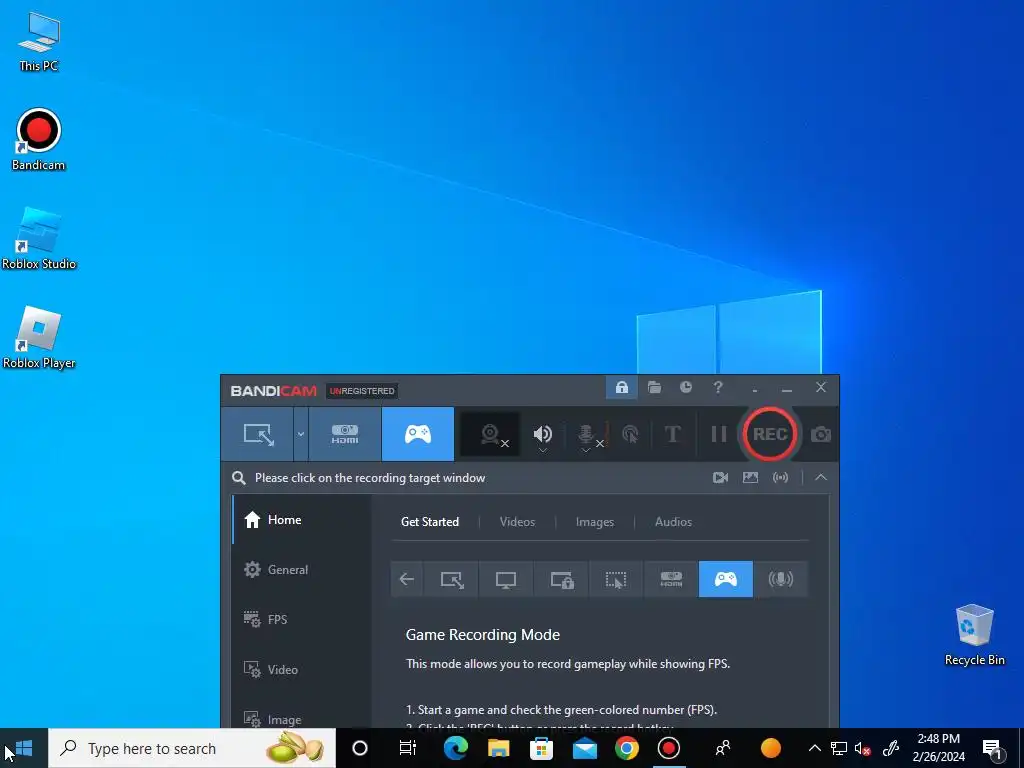Image resolution: width=1024 pixels, height=768 pixels.
Task: Open the taskbar clock showing 2:48 PM
Action: pos(938,748)
